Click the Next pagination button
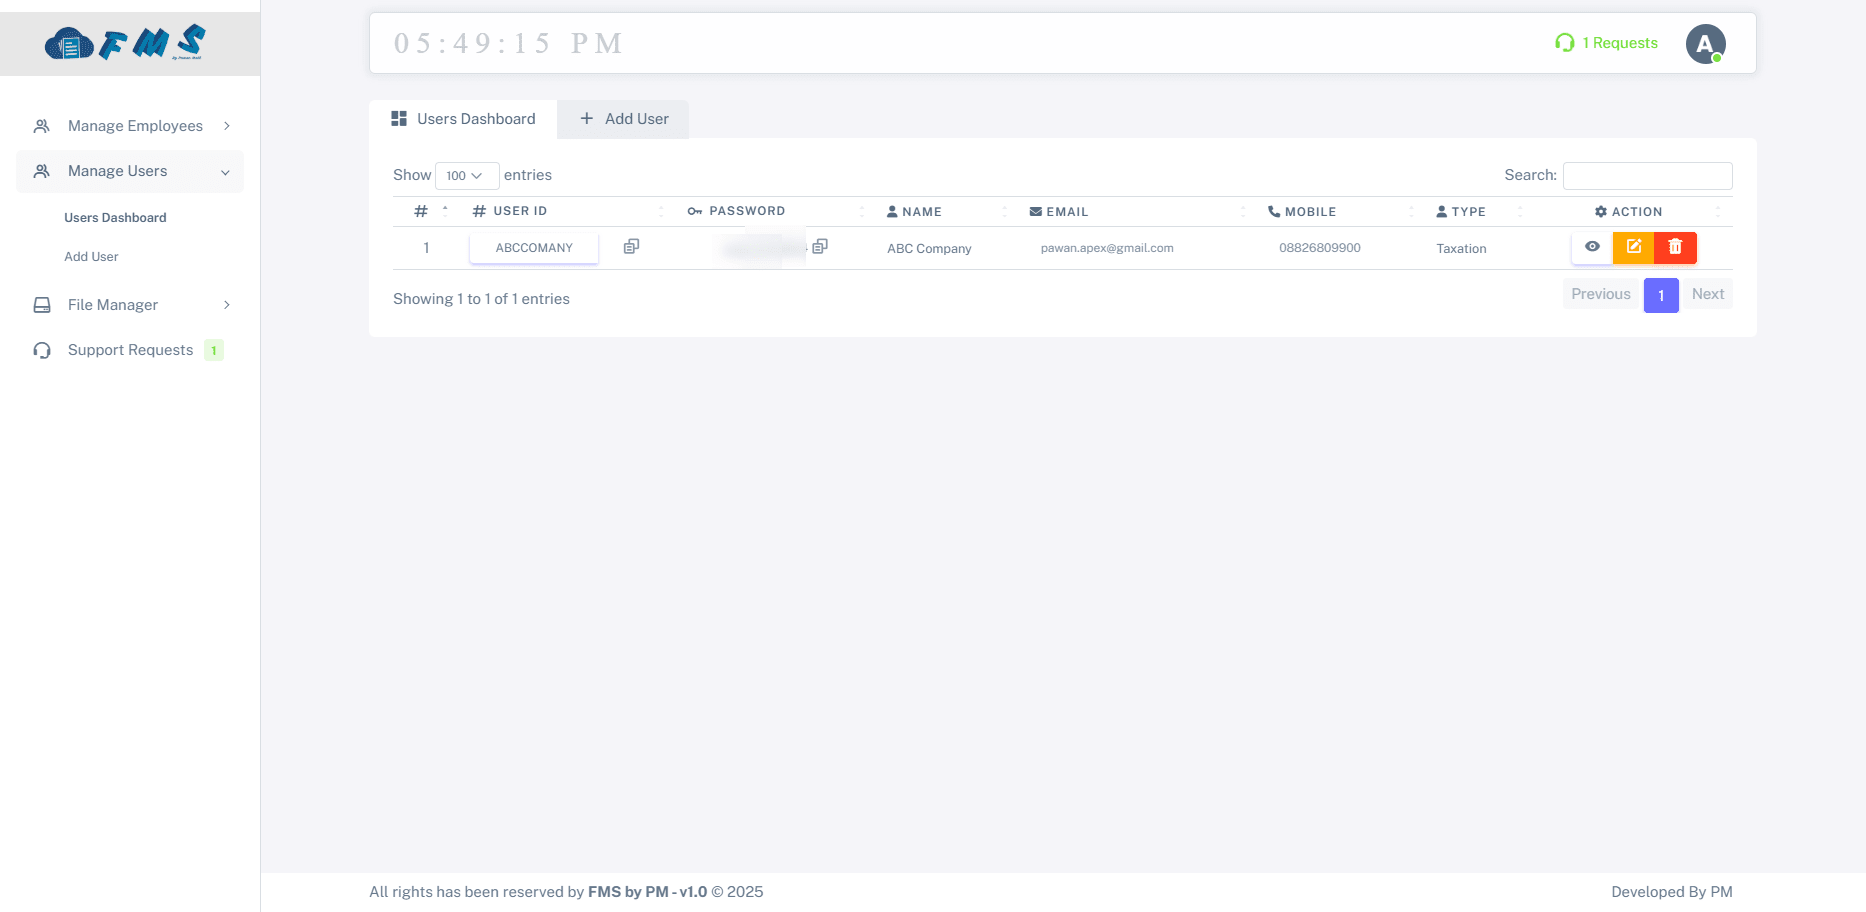The image size is (1866, 912). [x=1708, y=294]
